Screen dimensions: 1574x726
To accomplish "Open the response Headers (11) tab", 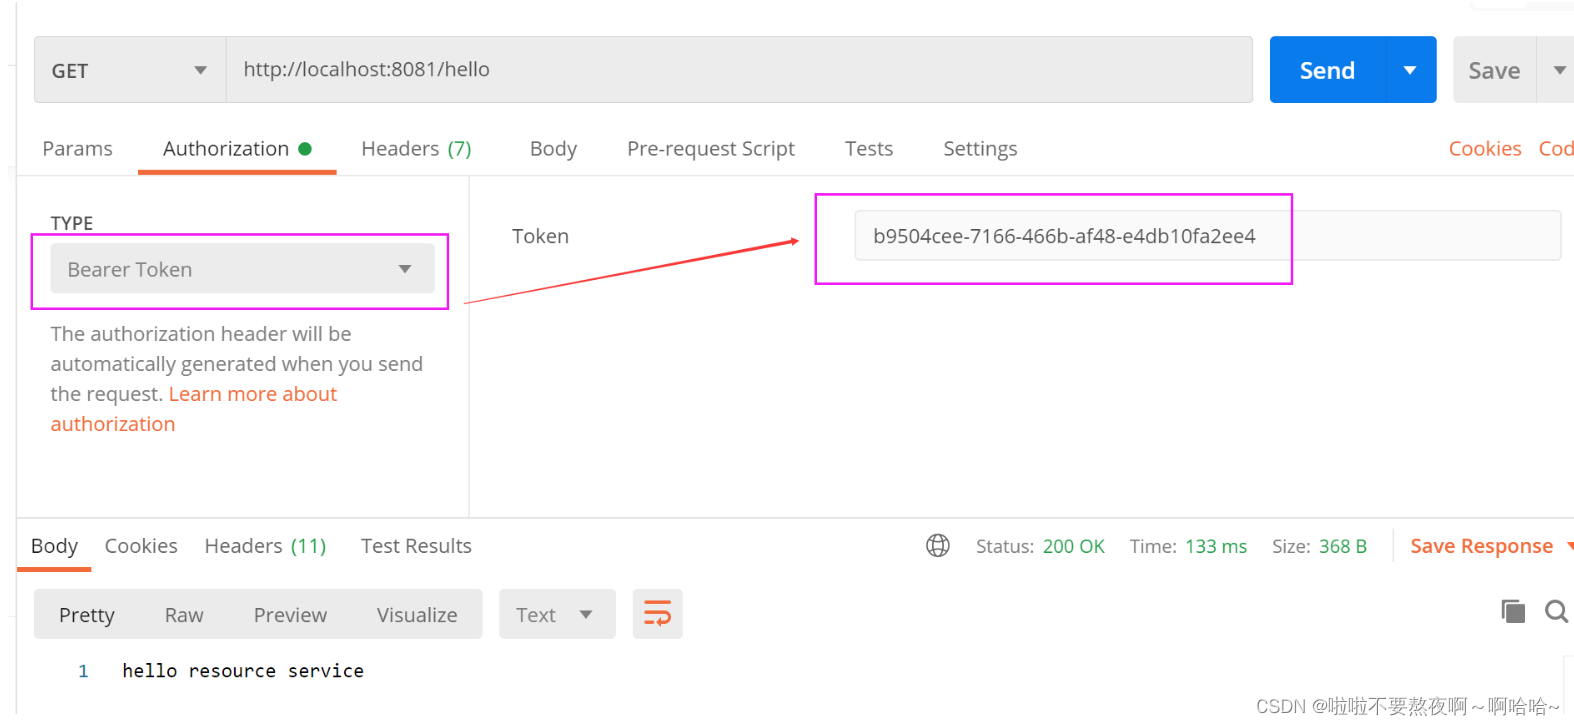I will [x=266, y=546].
